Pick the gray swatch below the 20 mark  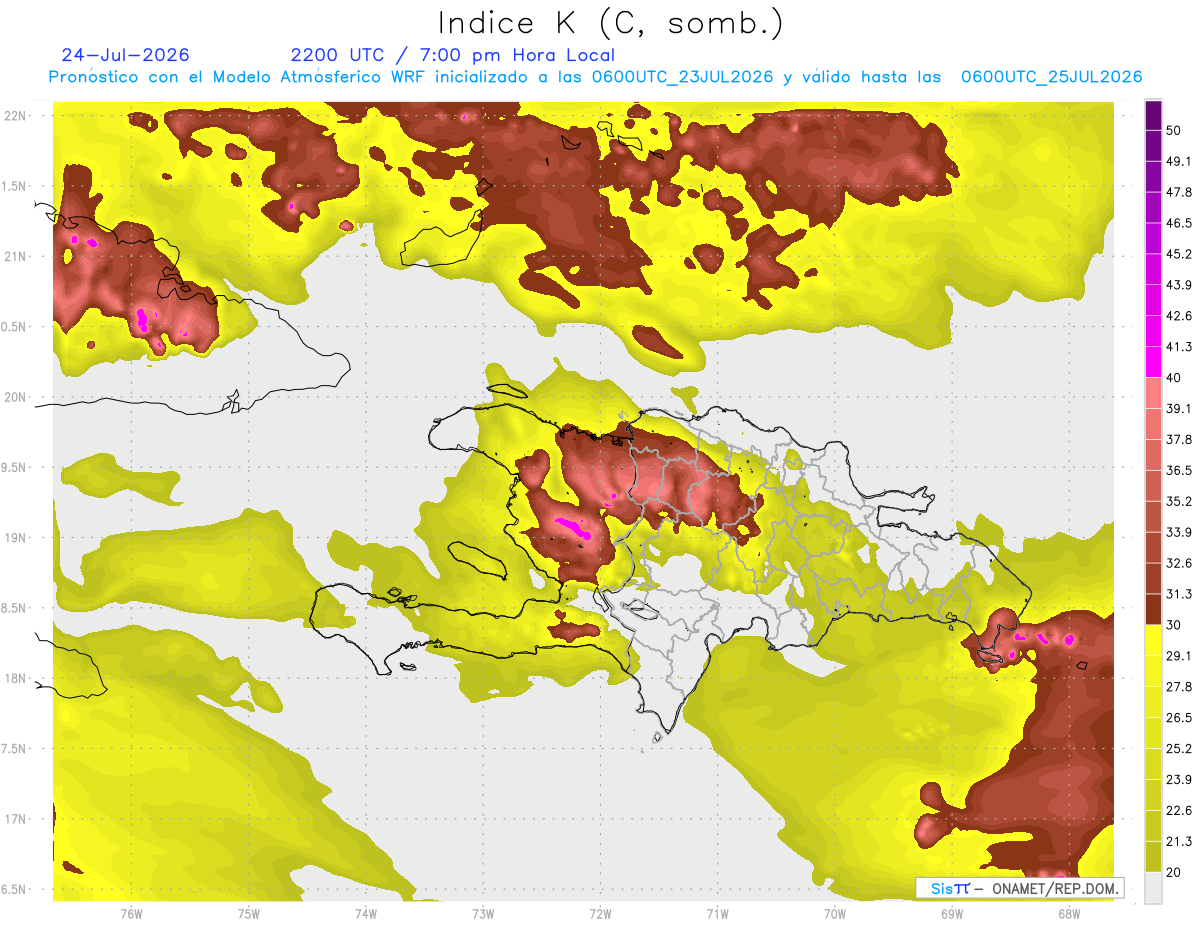(1153, 888)
